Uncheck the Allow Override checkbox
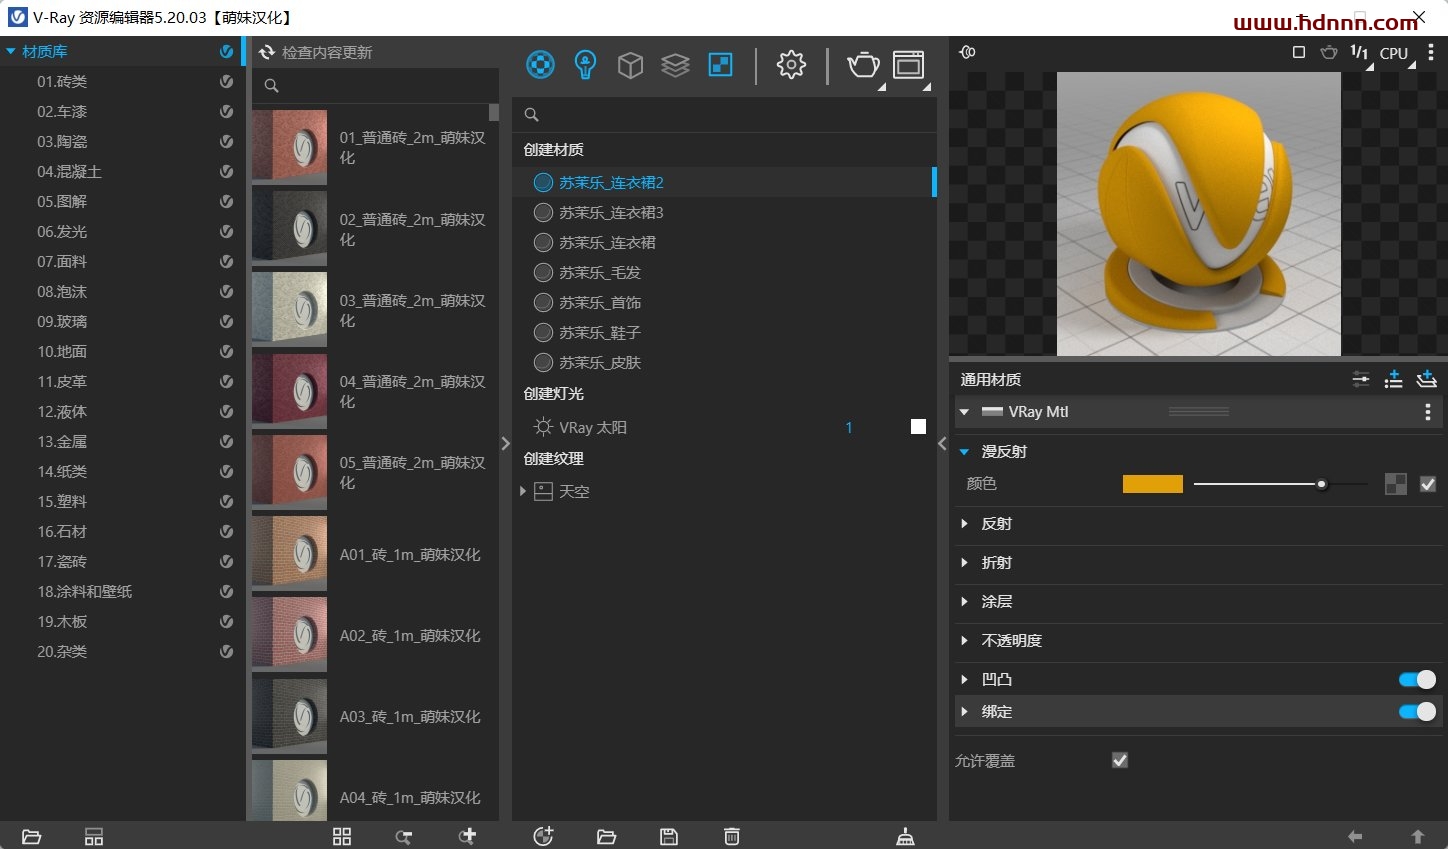1448x849 pixels. coord(1120,761)
